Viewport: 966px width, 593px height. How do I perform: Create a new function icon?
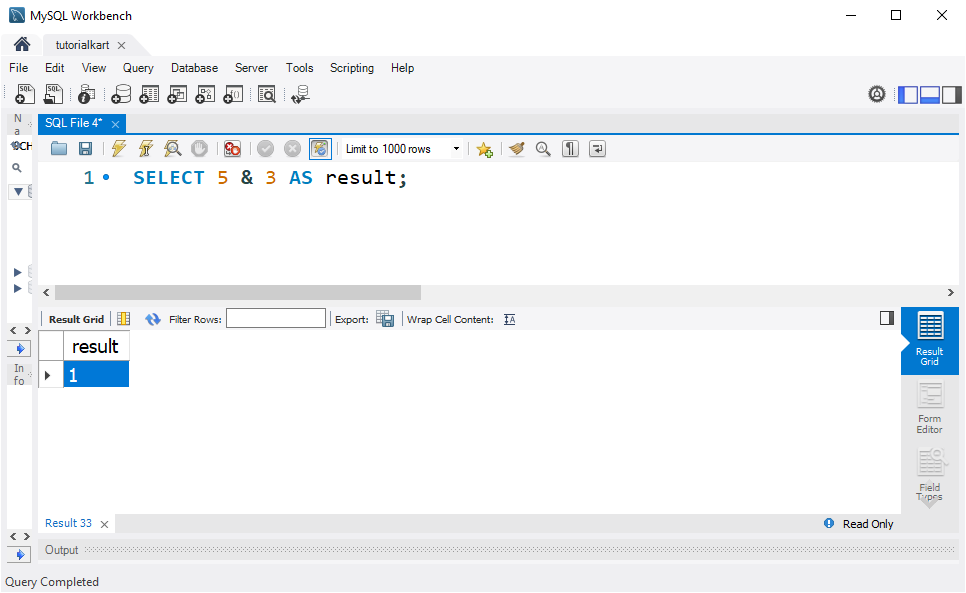coord(233,94)
